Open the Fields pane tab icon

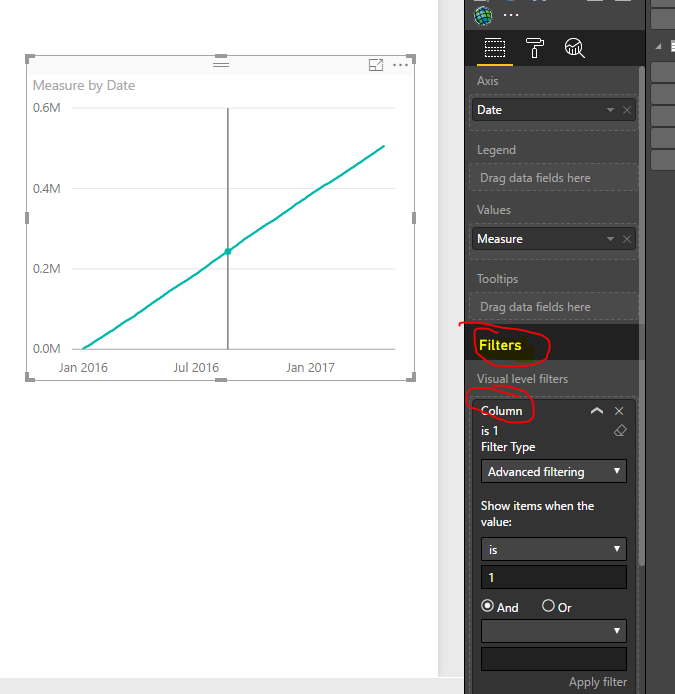[x=494, y=48]
